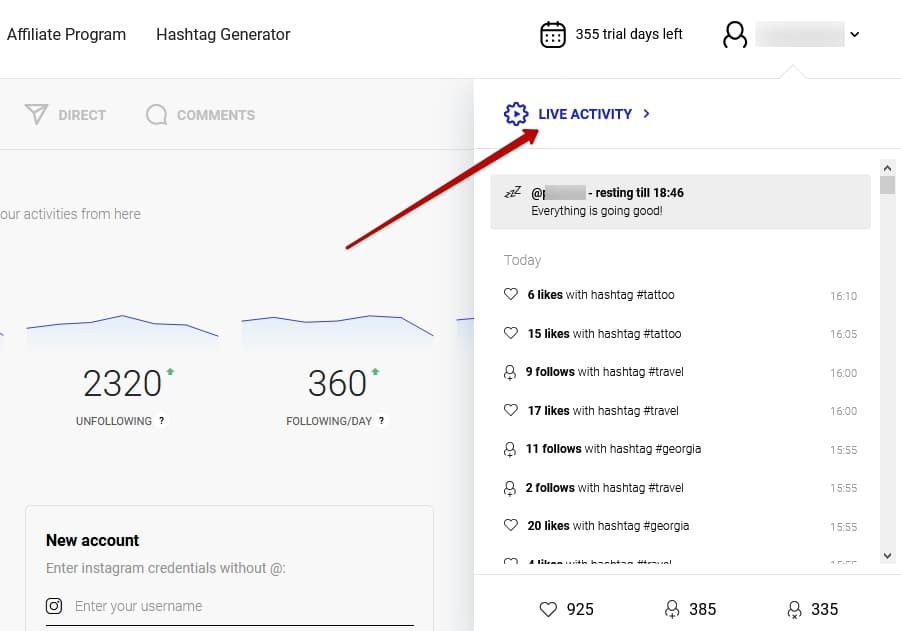
Task: Click the Today section label
Action: (522, 260)
